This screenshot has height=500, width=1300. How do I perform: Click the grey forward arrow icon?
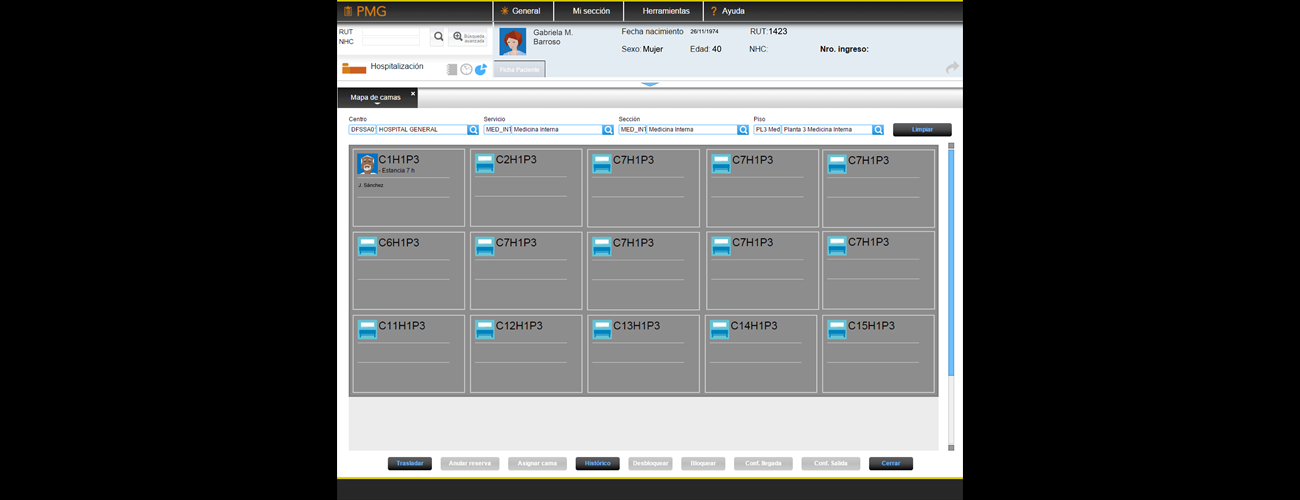click(952, 67)
